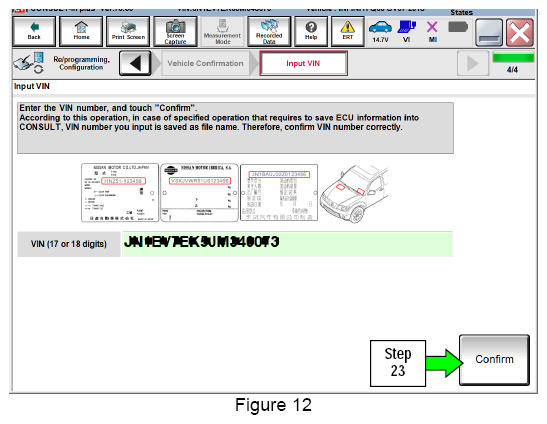
Task: Go to the Home screen
Action: pos(81,31)
